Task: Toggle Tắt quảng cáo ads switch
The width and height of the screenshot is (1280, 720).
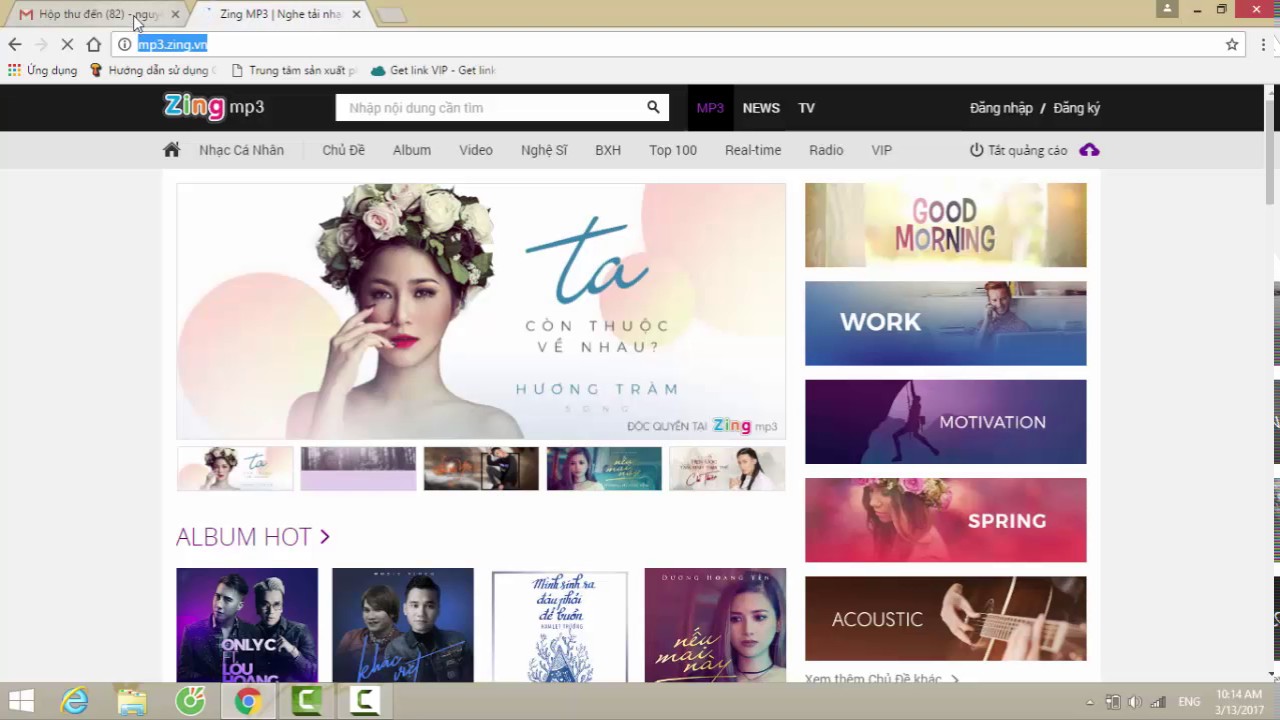Action: point(1019,150)
